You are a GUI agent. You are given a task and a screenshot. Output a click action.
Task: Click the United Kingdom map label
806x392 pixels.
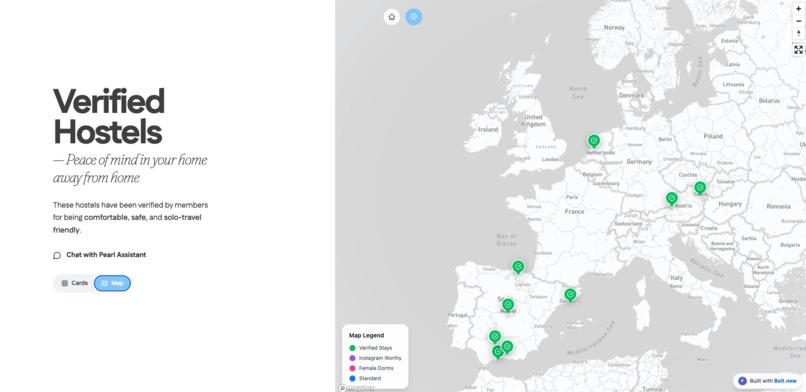(534, 121)
